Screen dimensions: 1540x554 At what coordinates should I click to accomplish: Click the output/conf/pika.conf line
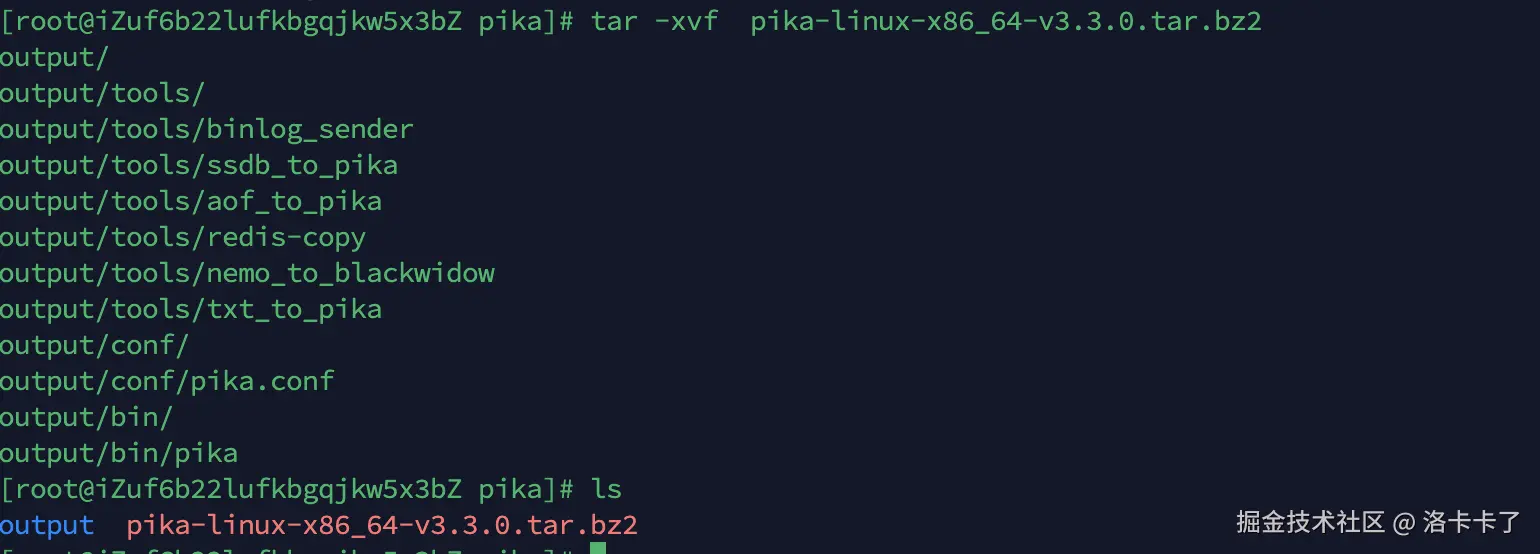click(x=167, y=381)
